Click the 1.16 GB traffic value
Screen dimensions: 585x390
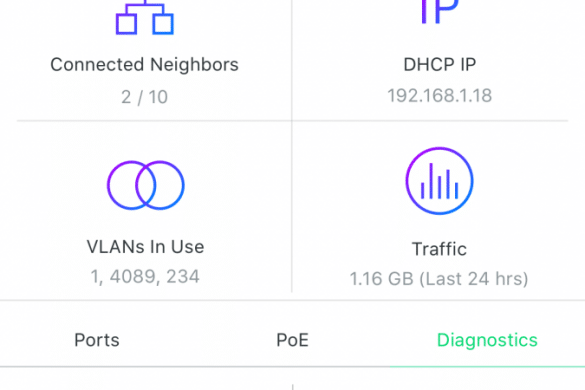(381, 279)
